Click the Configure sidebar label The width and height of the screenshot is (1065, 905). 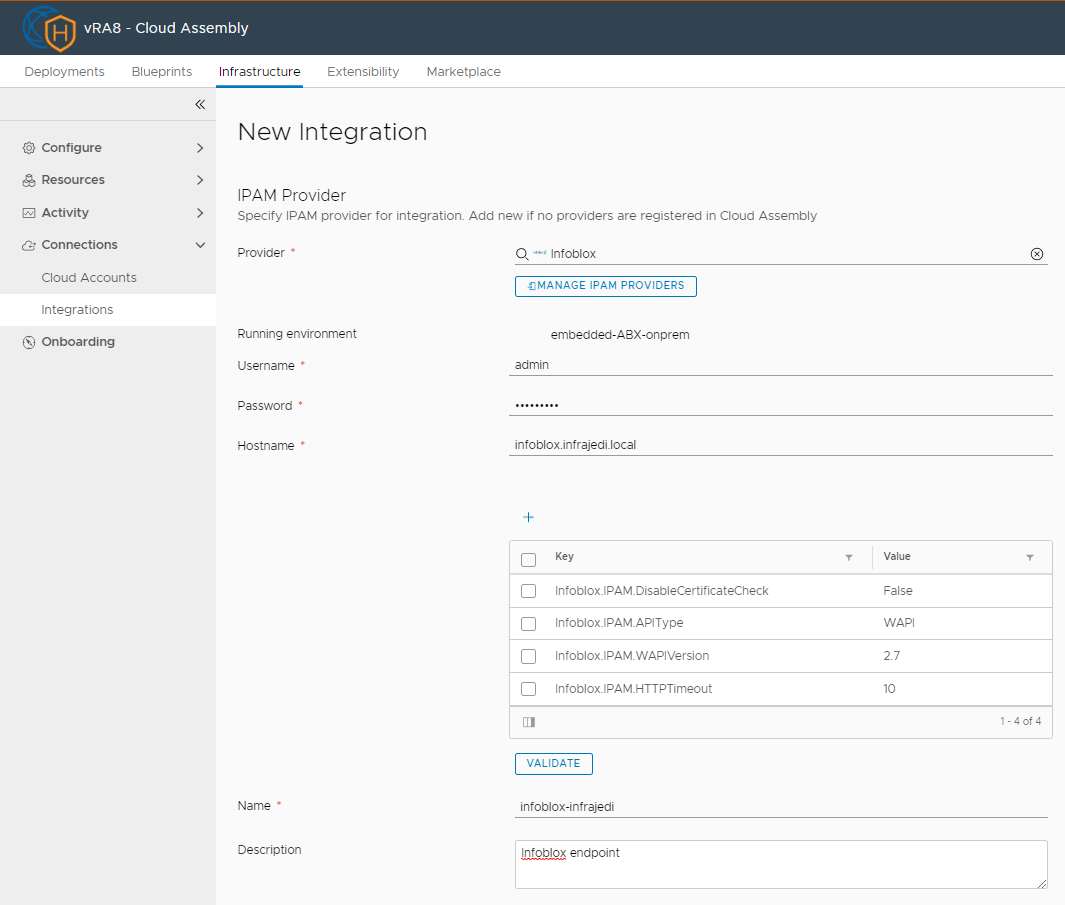pos(71,148)
